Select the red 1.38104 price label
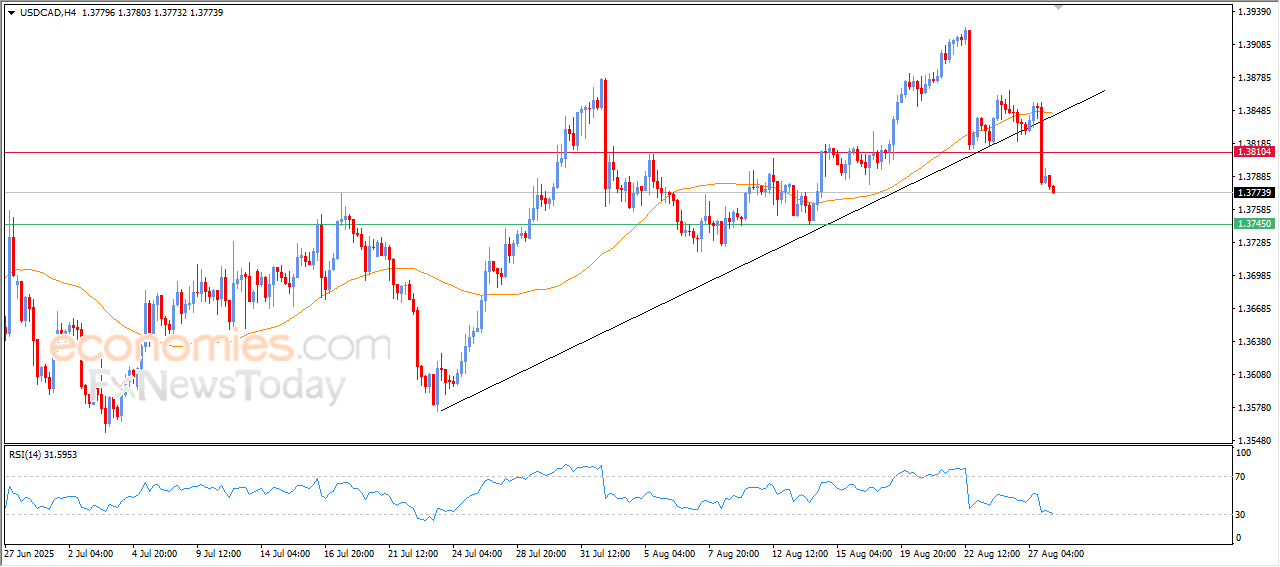The width and height of the screenshot is (1280, 567). tap(1254, 152)
